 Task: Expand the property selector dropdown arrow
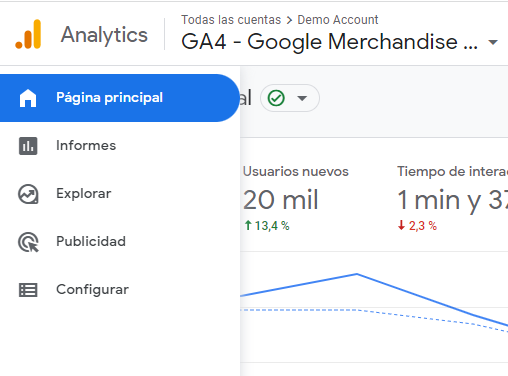(493, 42)
